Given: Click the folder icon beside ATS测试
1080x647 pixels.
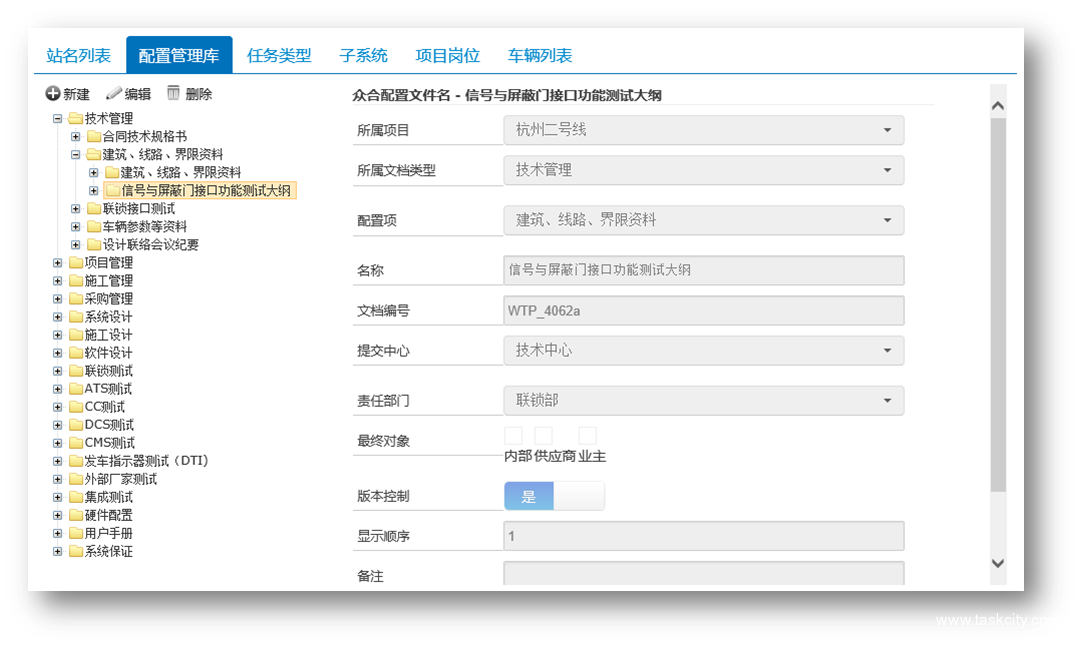Looking at the screenshot, I should [x=76, y=389].
